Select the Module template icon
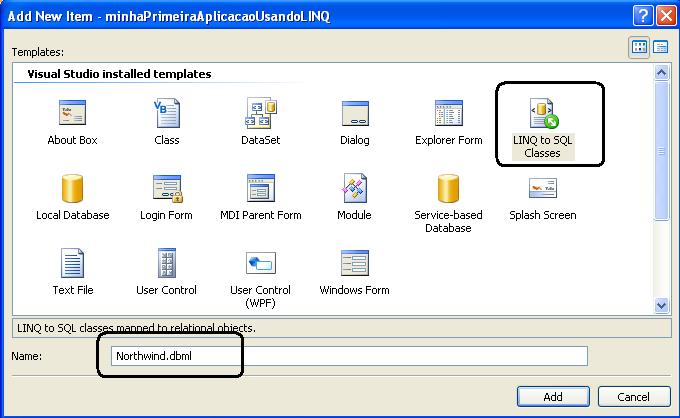Viewport: 680px width, 418px height. pos(355,188)
